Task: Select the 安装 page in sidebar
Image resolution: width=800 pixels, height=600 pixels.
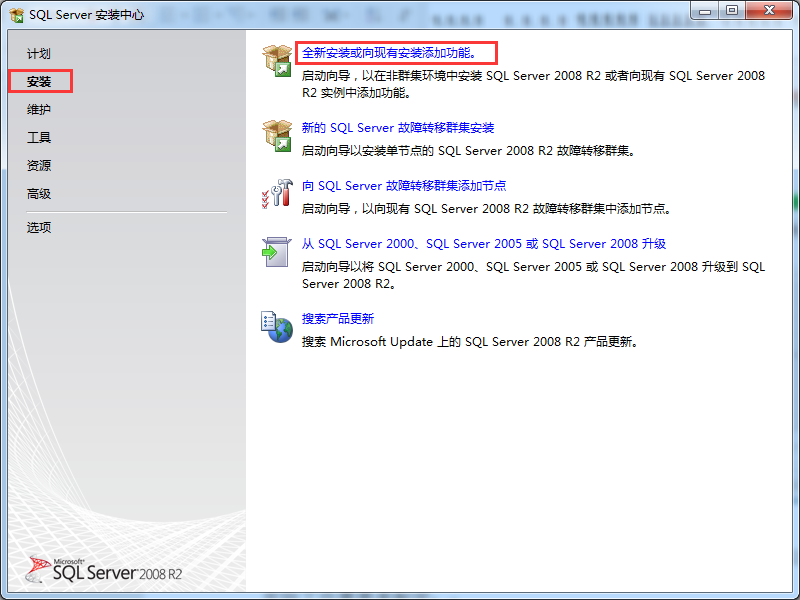Action: click(39, 82)
